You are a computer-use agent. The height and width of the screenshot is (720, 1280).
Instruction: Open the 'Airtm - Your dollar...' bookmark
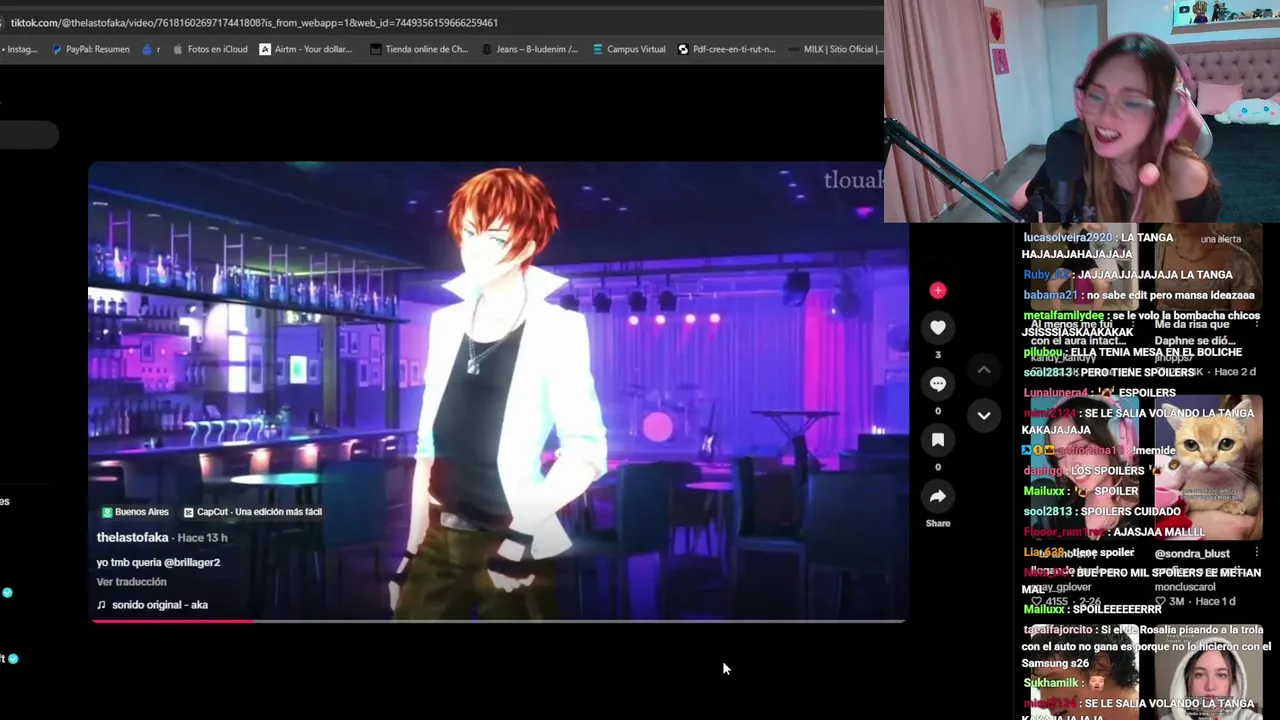pyautogui.click(x=305, y=49)
